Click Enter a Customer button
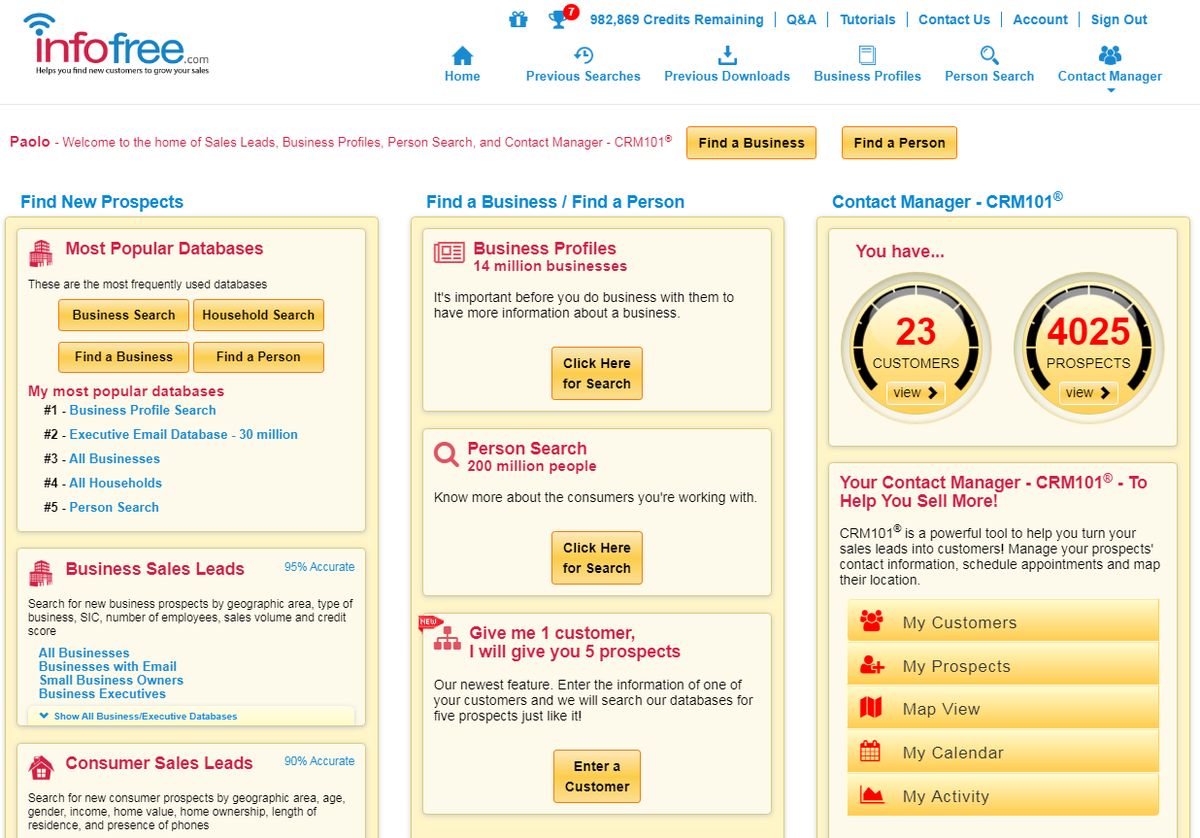This screenshot has width=1200, height=838. click(597, 776)
